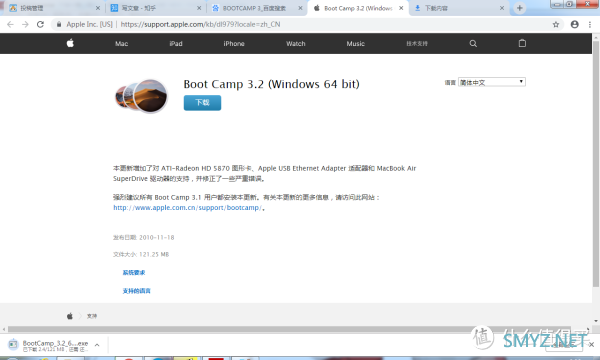The width and height of the screenshot is (600, 360).
Task: Expand the 系统要求 section
Action: coord(134,272)
